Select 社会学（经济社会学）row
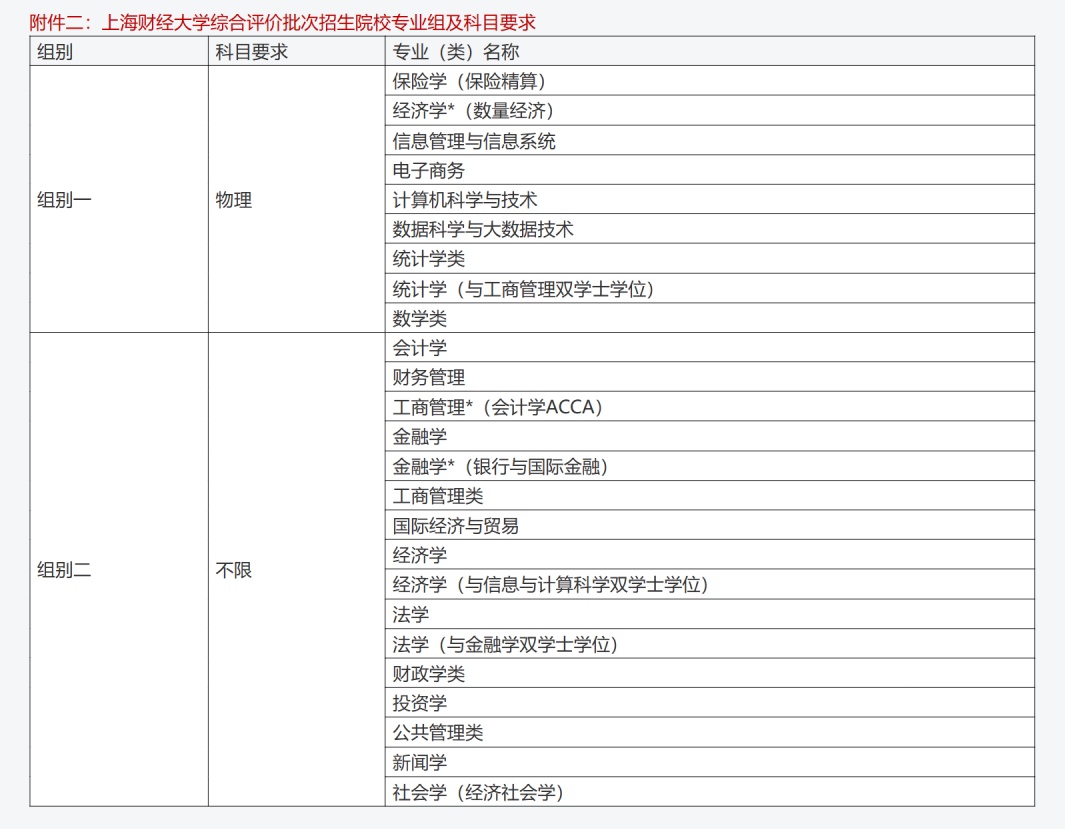The width and height of the screenshot is (1065, 829). tap(710, 792)
